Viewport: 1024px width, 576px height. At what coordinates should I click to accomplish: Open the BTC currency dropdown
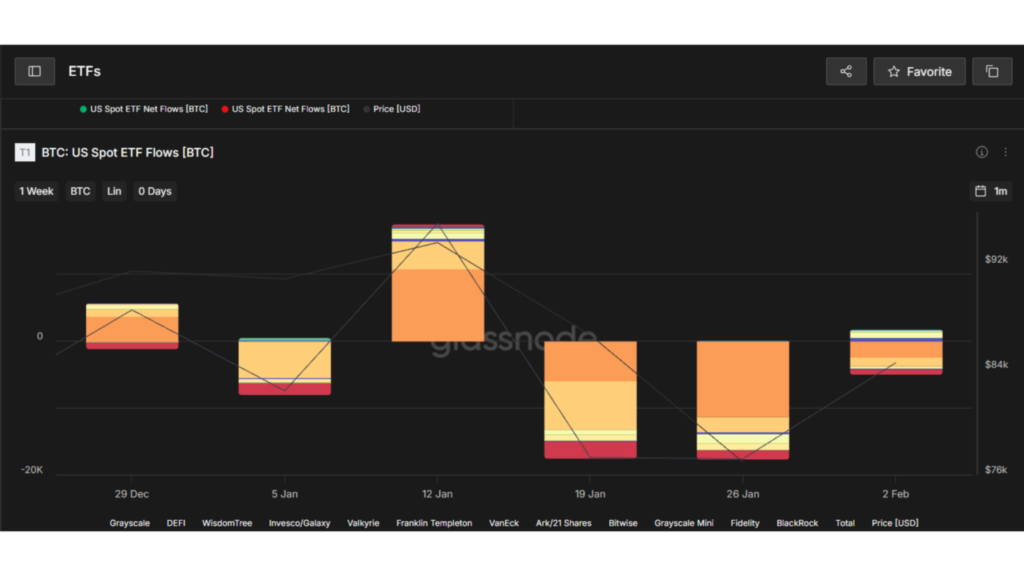pyautogui.click(x=80, y=191)
